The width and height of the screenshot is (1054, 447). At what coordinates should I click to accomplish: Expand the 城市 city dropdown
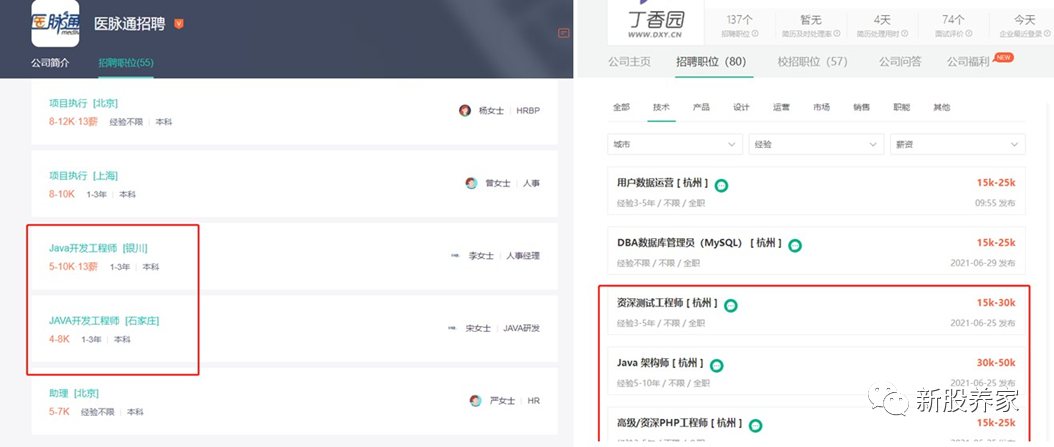coord(675,145)
